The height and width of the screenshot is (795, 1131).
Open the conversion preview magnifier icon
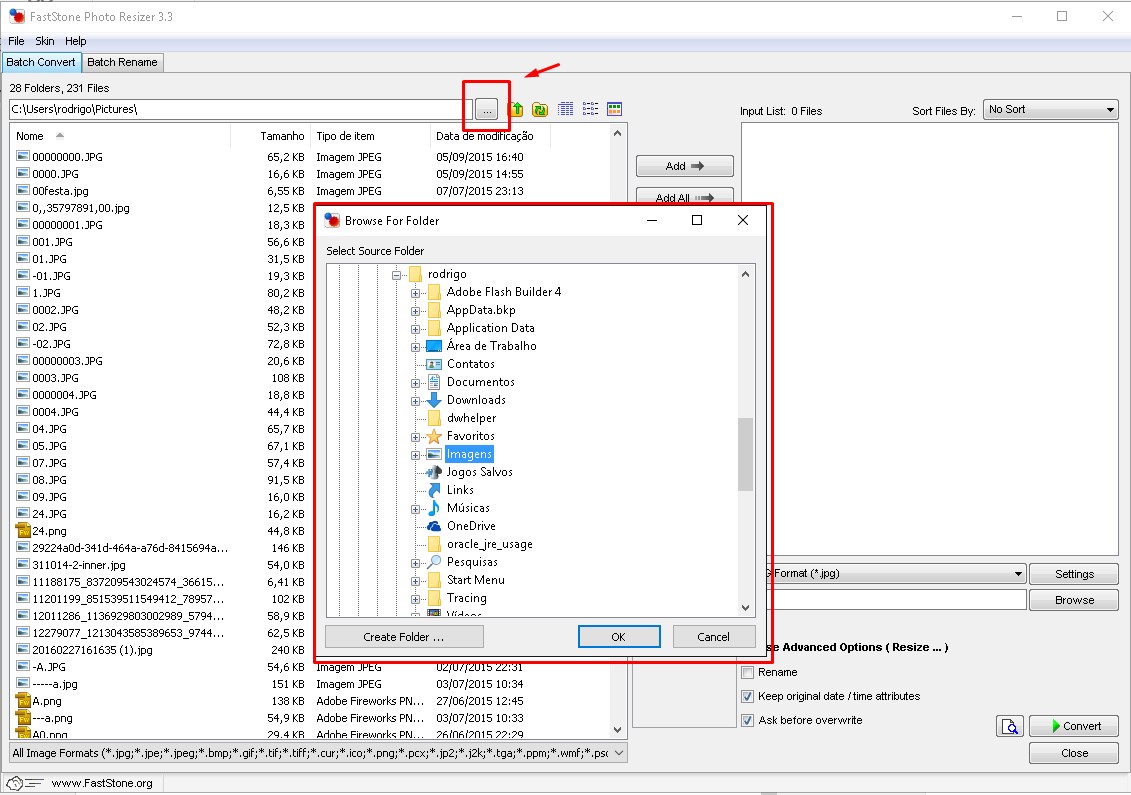(1010, 726)
